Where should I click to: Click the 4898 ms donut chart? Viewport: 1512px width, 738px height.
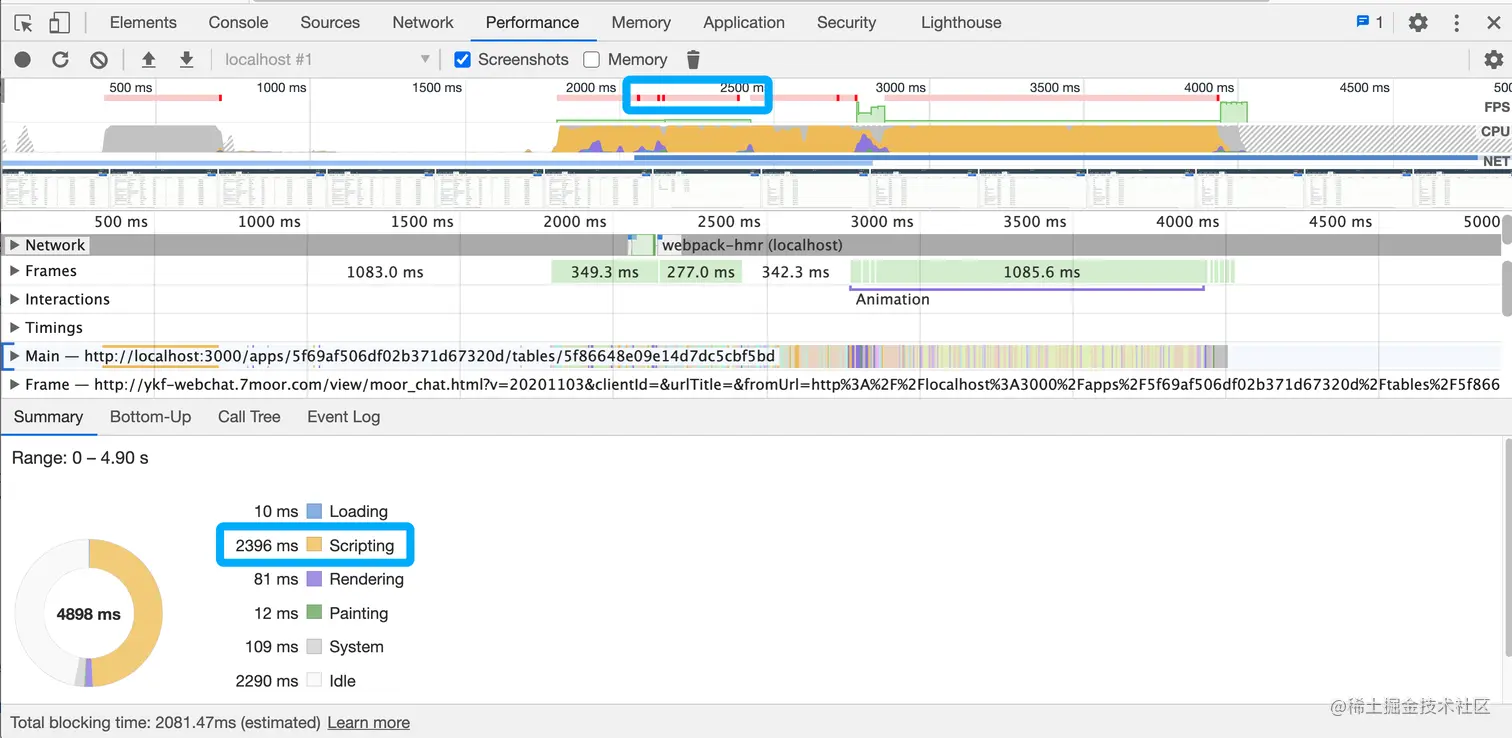coord(88,614)
